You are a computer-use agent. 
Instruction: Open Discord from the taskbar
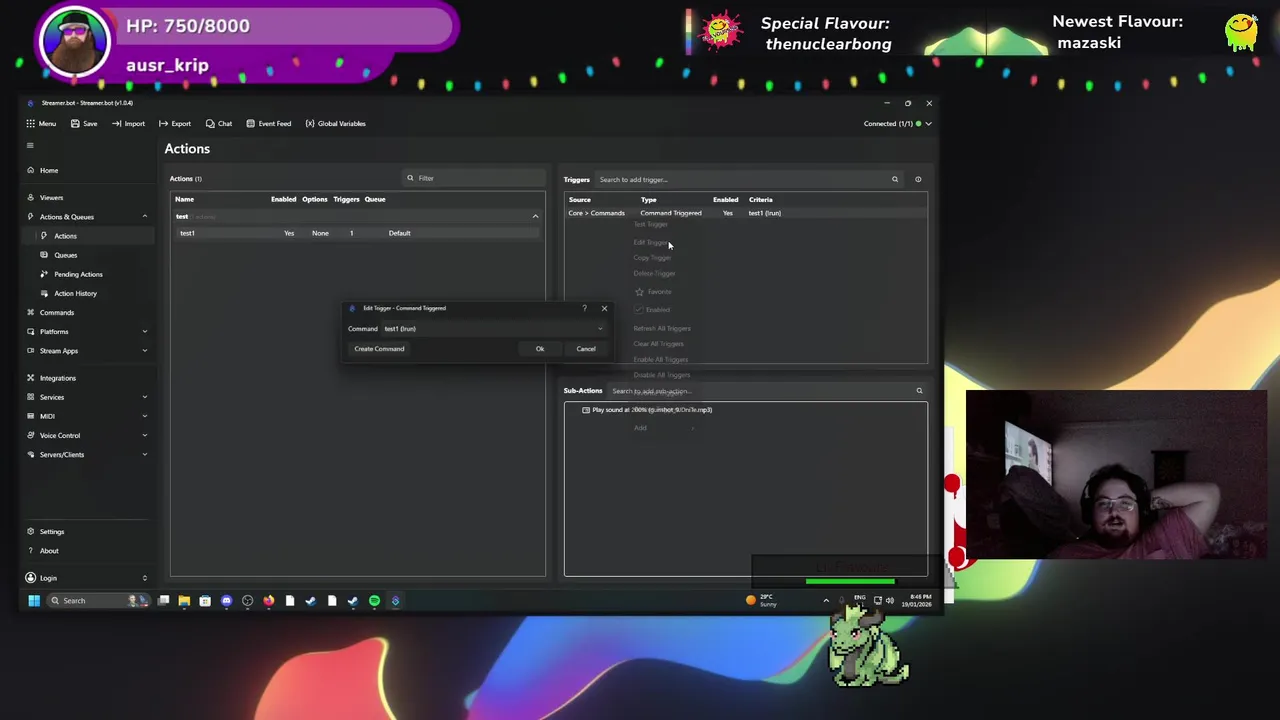click(226, 601)
